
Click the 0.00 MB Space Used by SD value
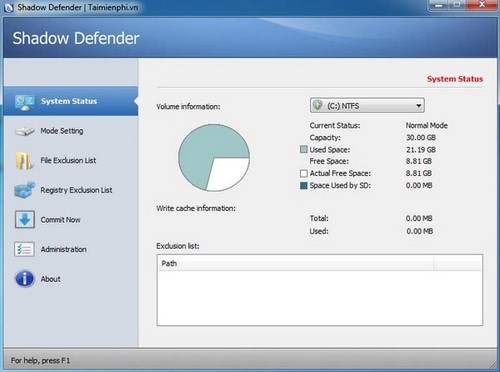[x=419, y=185]
